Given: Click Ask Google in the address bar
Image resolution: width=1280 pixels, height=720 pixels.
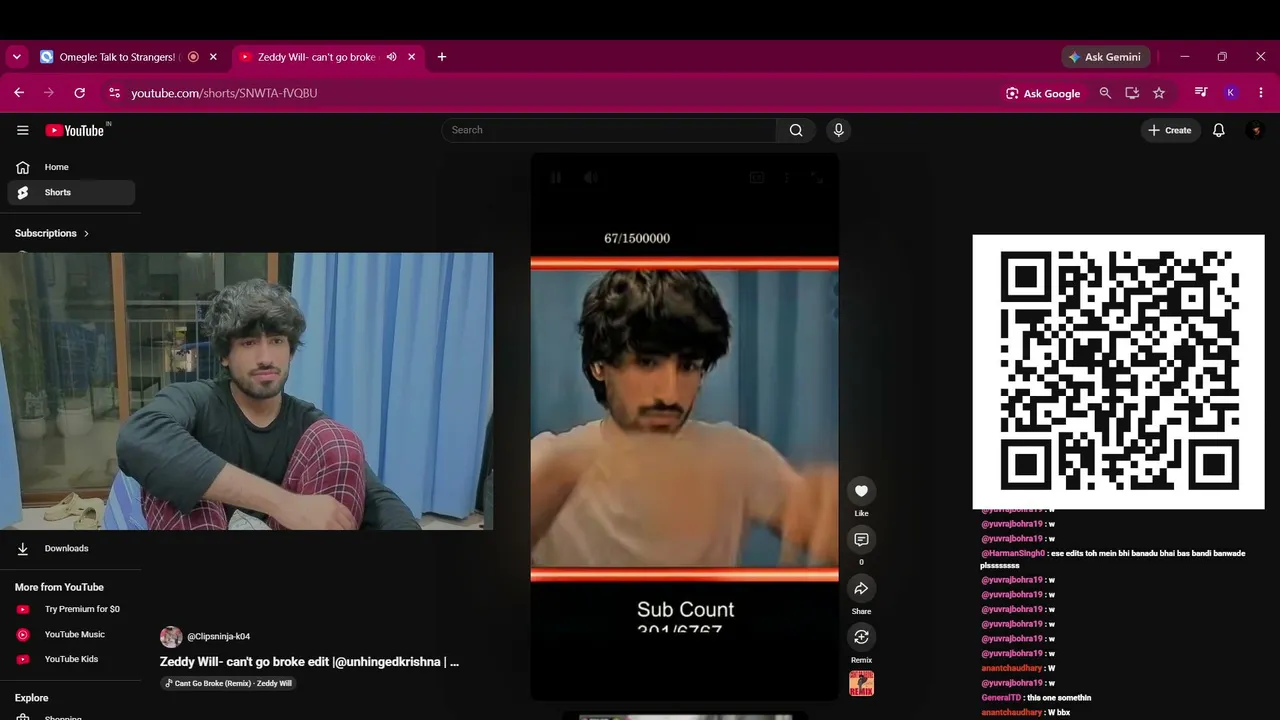Looking at the screenshot, I should click(1043, 93).
